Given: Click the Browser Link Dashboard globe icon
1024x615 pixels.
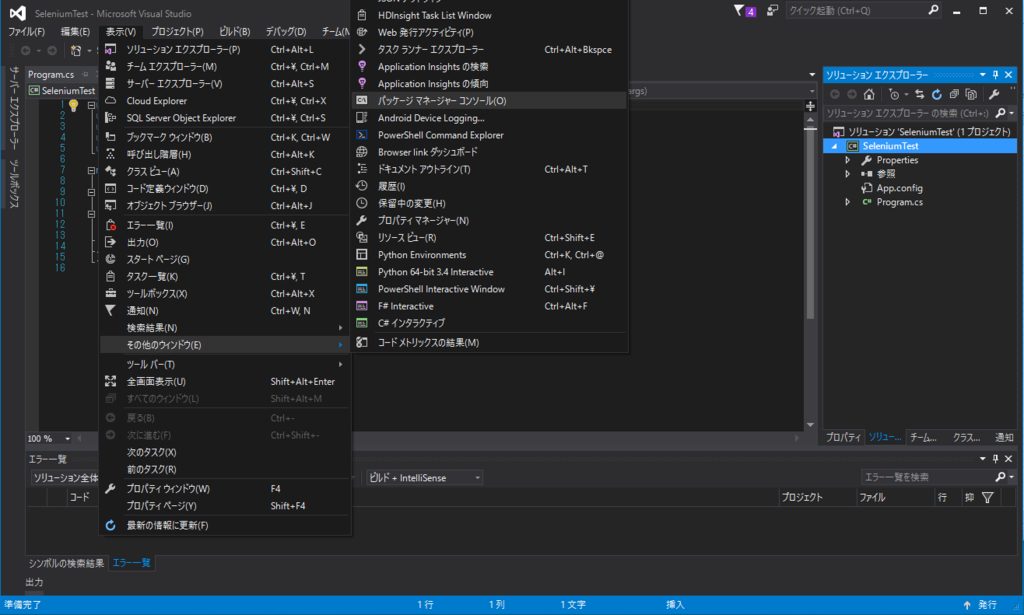Looking at the screenshot, I should click(362, 152).
